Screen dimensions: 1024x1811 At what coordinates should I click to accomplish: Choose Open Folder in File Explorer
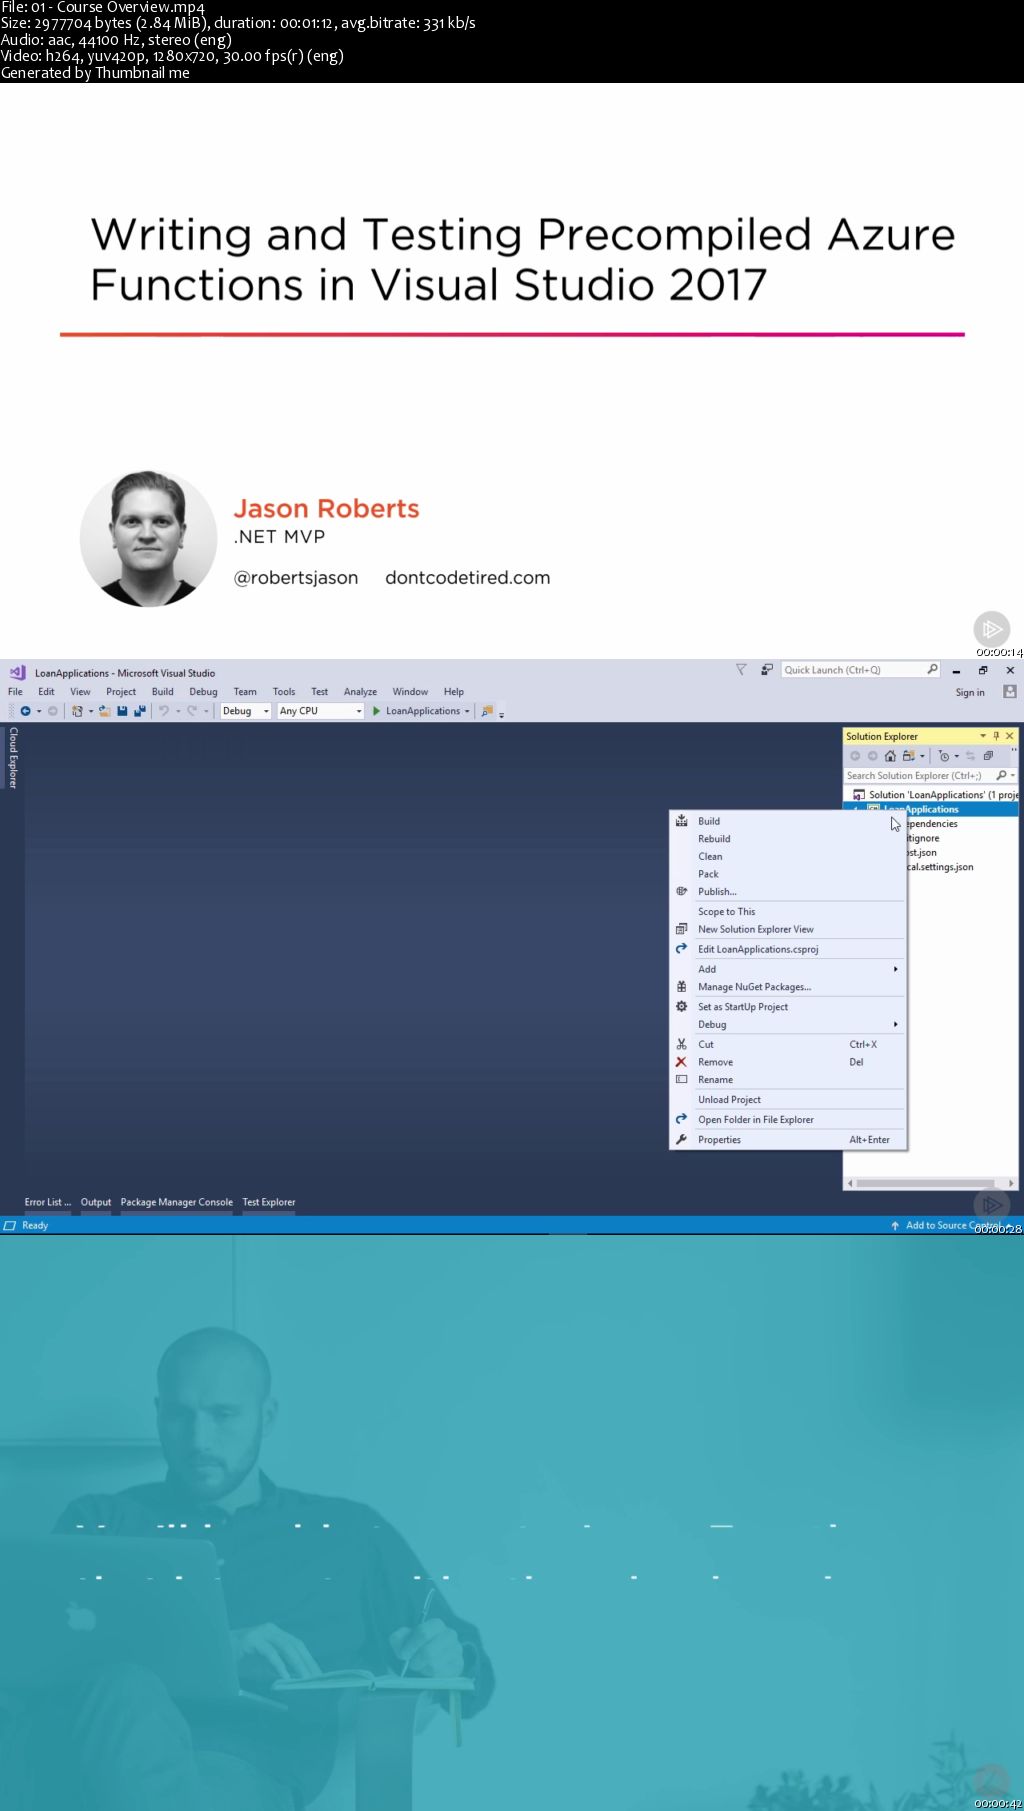pos(789,1120)
